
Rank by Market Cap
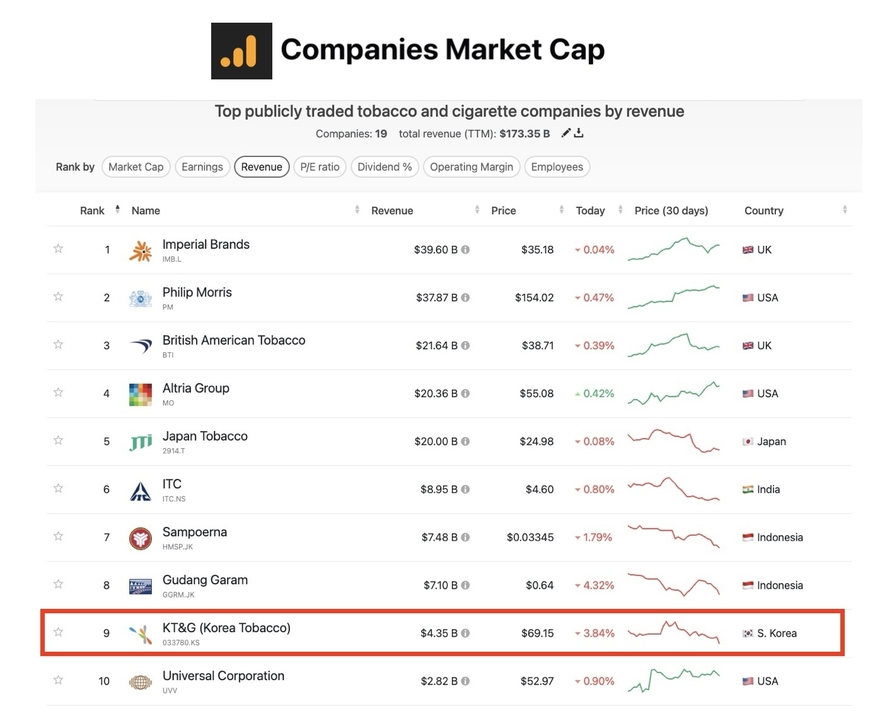tap(136, 167)
